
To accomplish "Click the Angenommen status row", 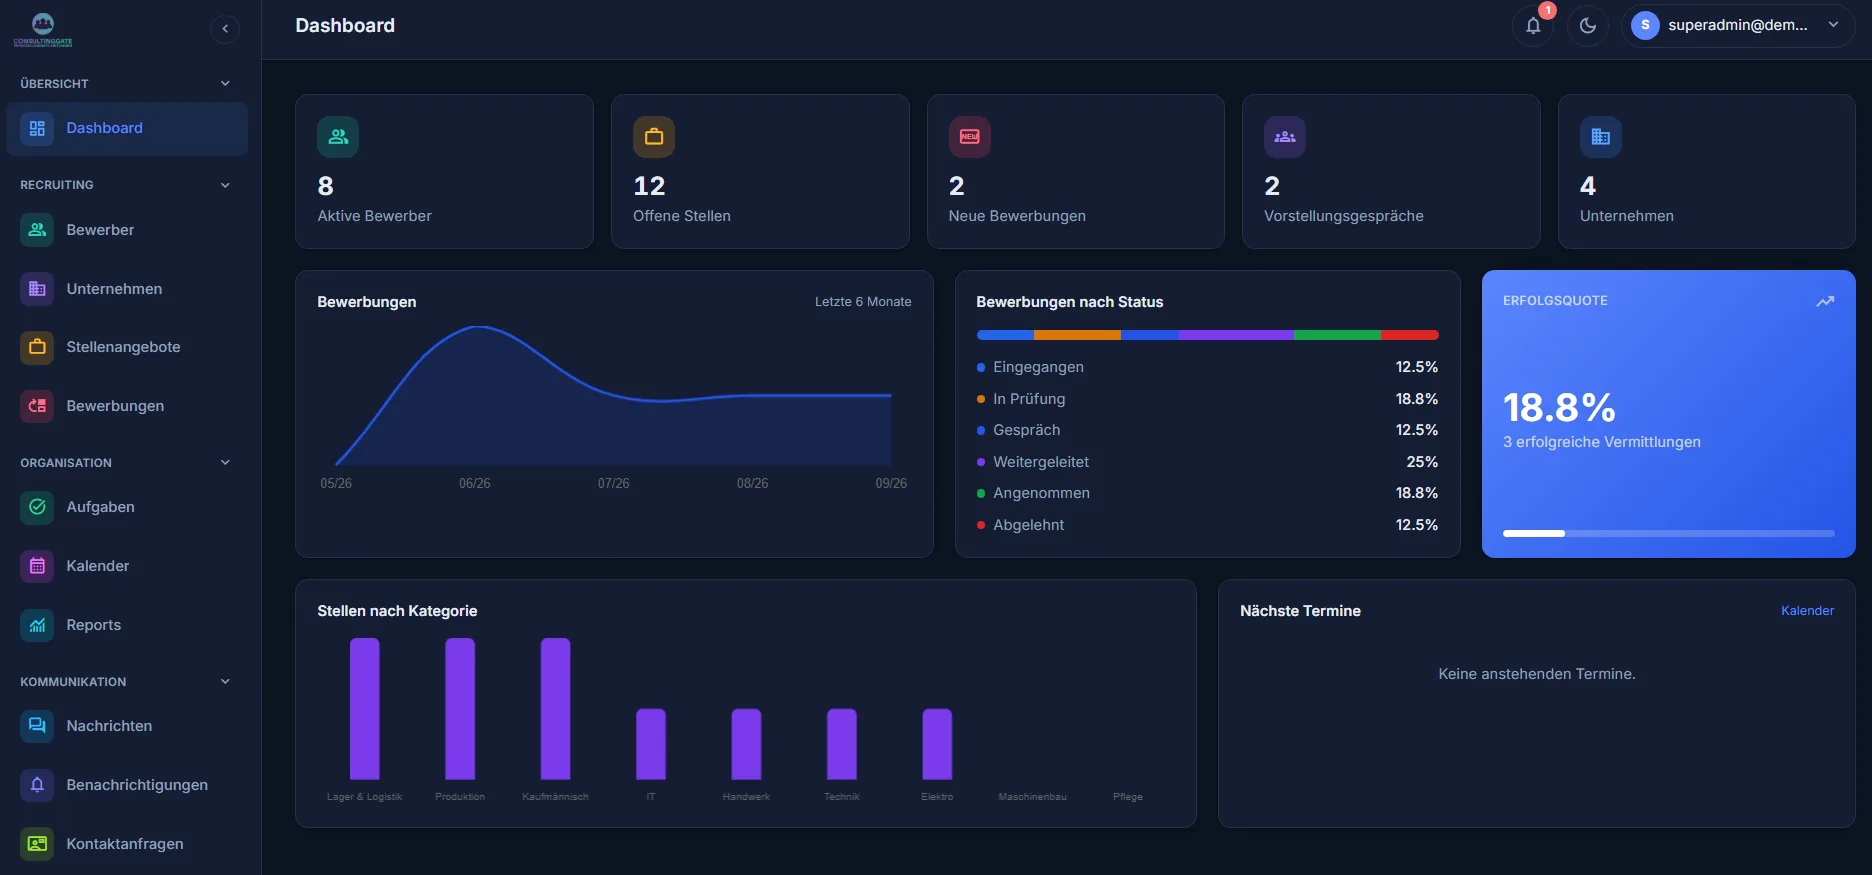I will click(x=1207, y=493).
